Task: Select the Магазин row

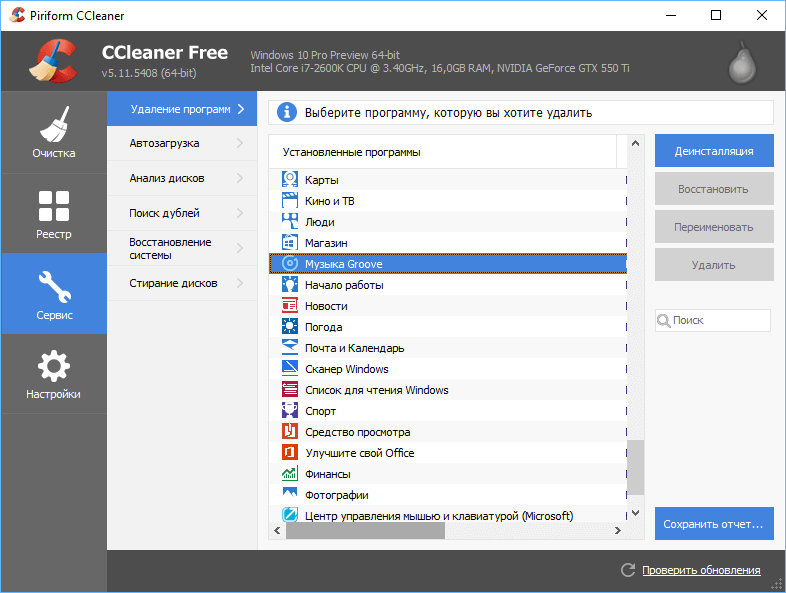Action: coord(448,243)
